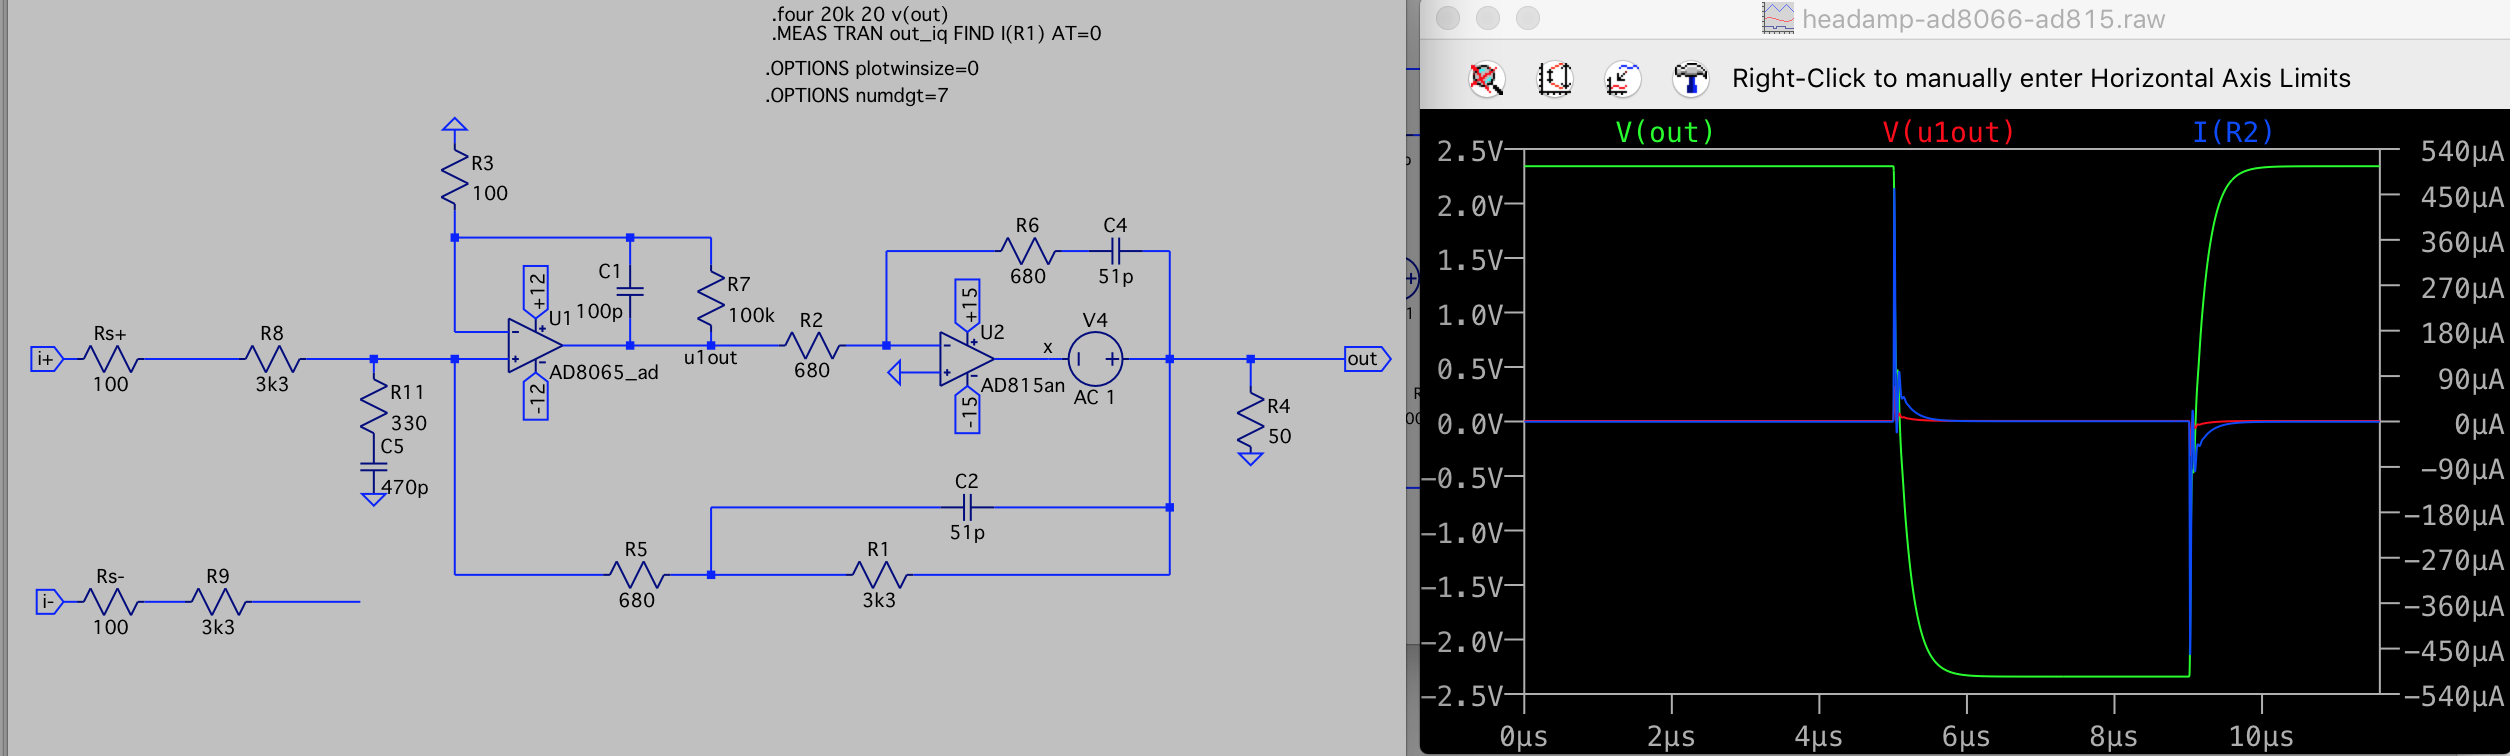Image resolution: width=2510 pixels, height=756 pixels.
Task: Click the 540µA label on right axis
Action: 2462,151
